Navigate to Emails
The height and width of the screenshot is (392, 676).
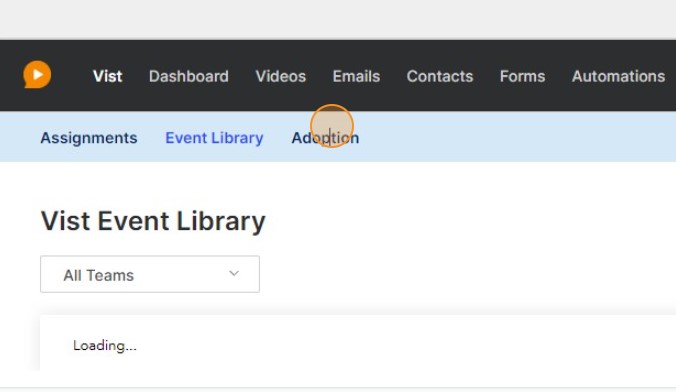coord(356,76)
